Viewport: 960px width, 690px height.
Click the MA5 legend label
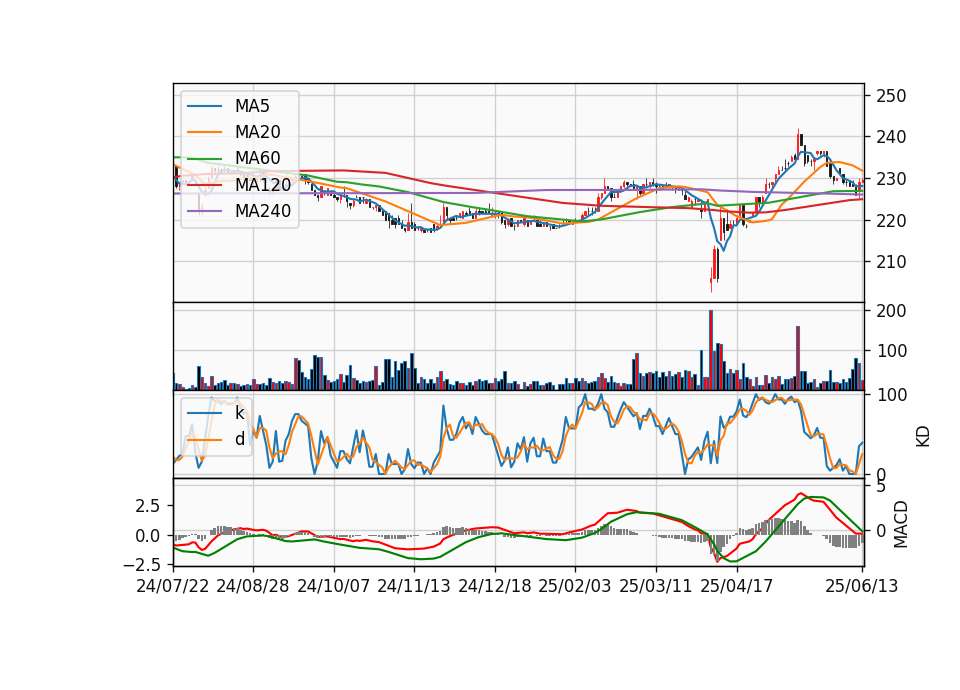tap(252, 106)
